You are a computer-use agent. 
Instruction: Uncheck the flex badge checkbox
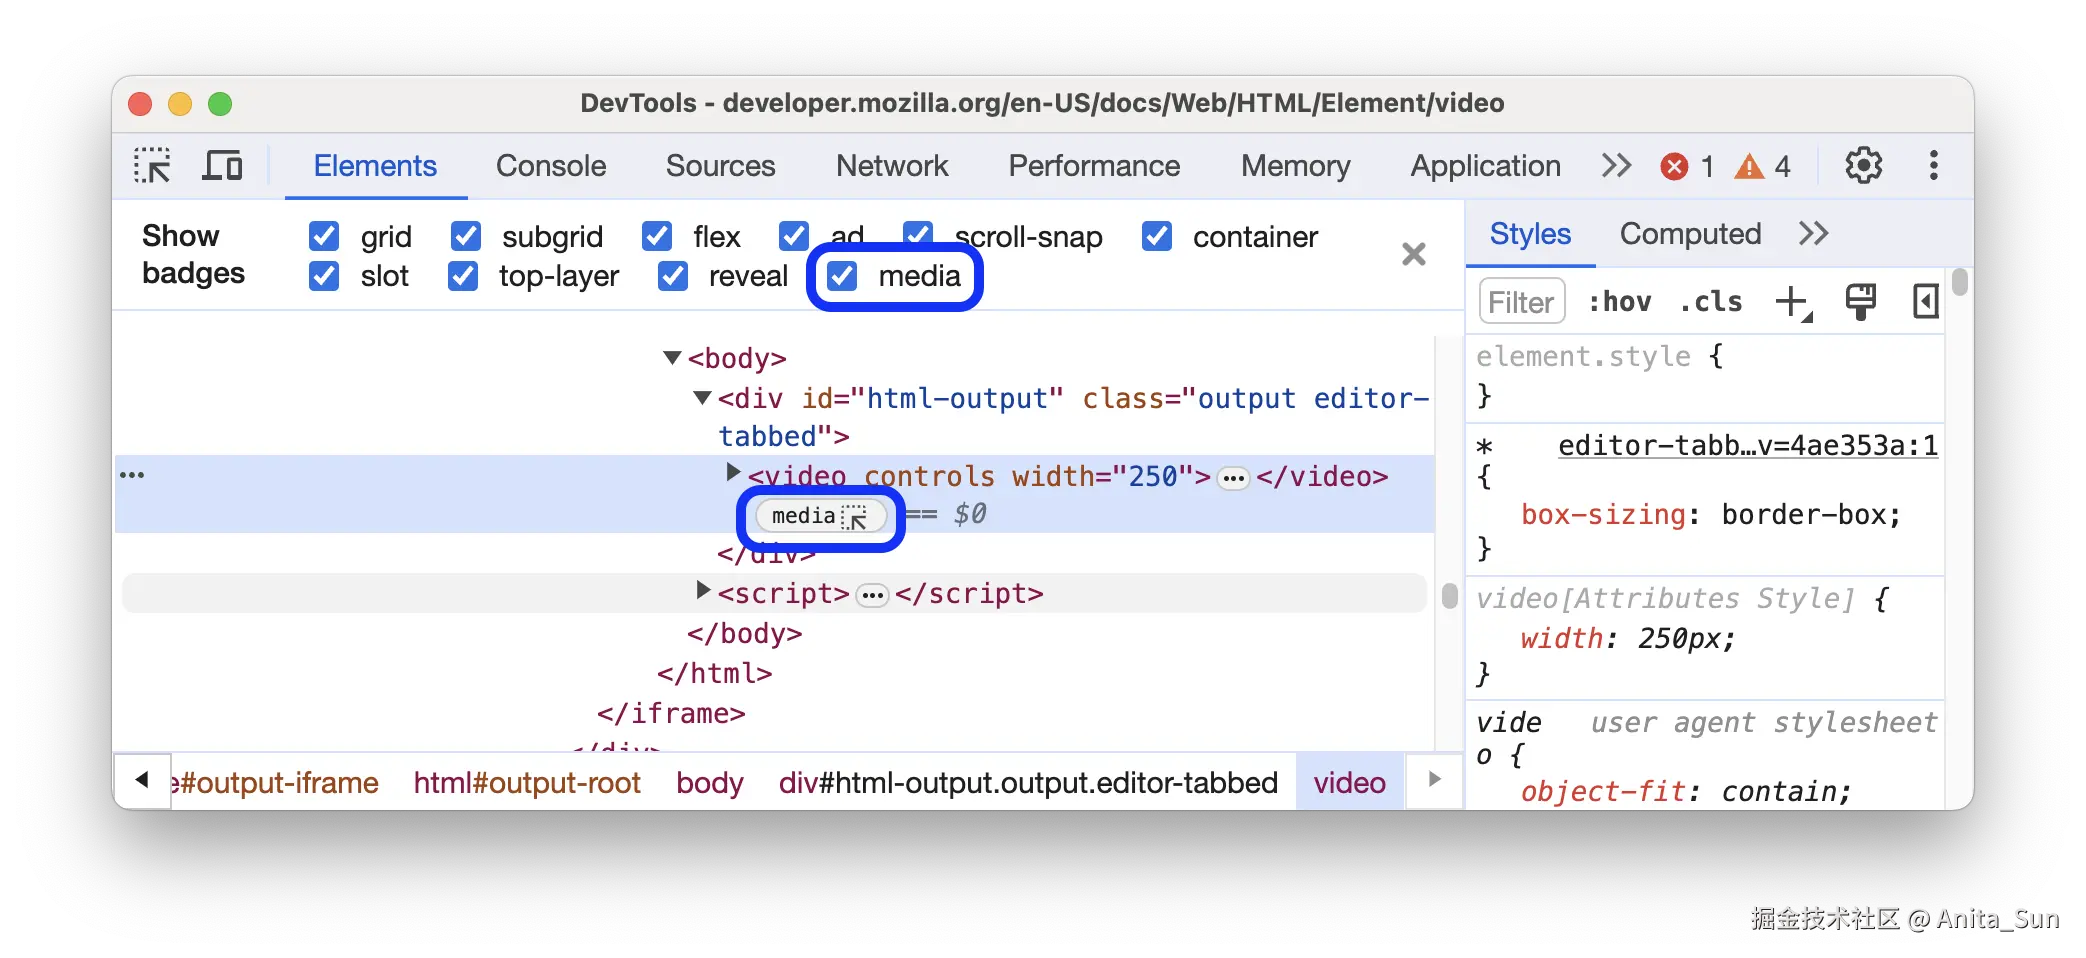click(656, 236)
